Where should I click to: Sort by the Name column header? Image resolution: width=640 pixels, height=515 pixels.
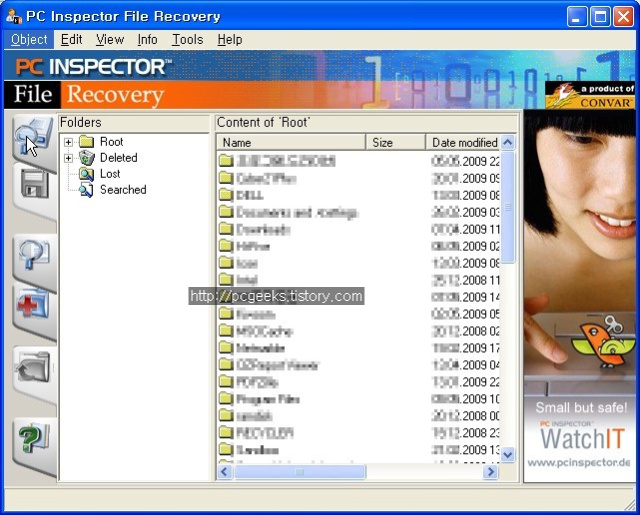(x=291, y=143)
